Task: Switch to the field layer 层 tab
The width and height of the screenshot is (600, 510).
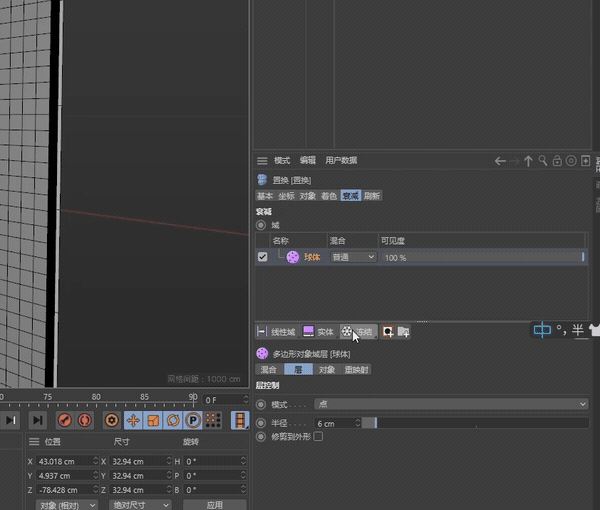Action: [298, 370]
